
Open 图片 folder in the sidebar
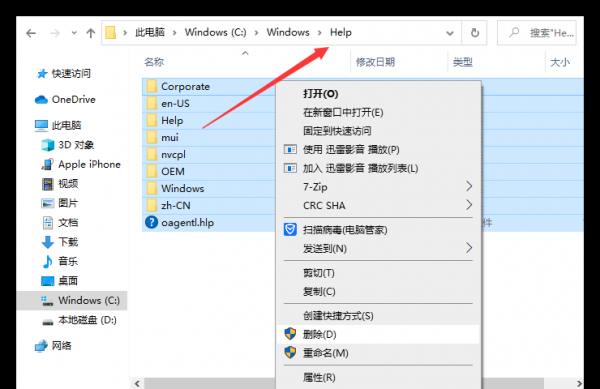coord(60,203)
